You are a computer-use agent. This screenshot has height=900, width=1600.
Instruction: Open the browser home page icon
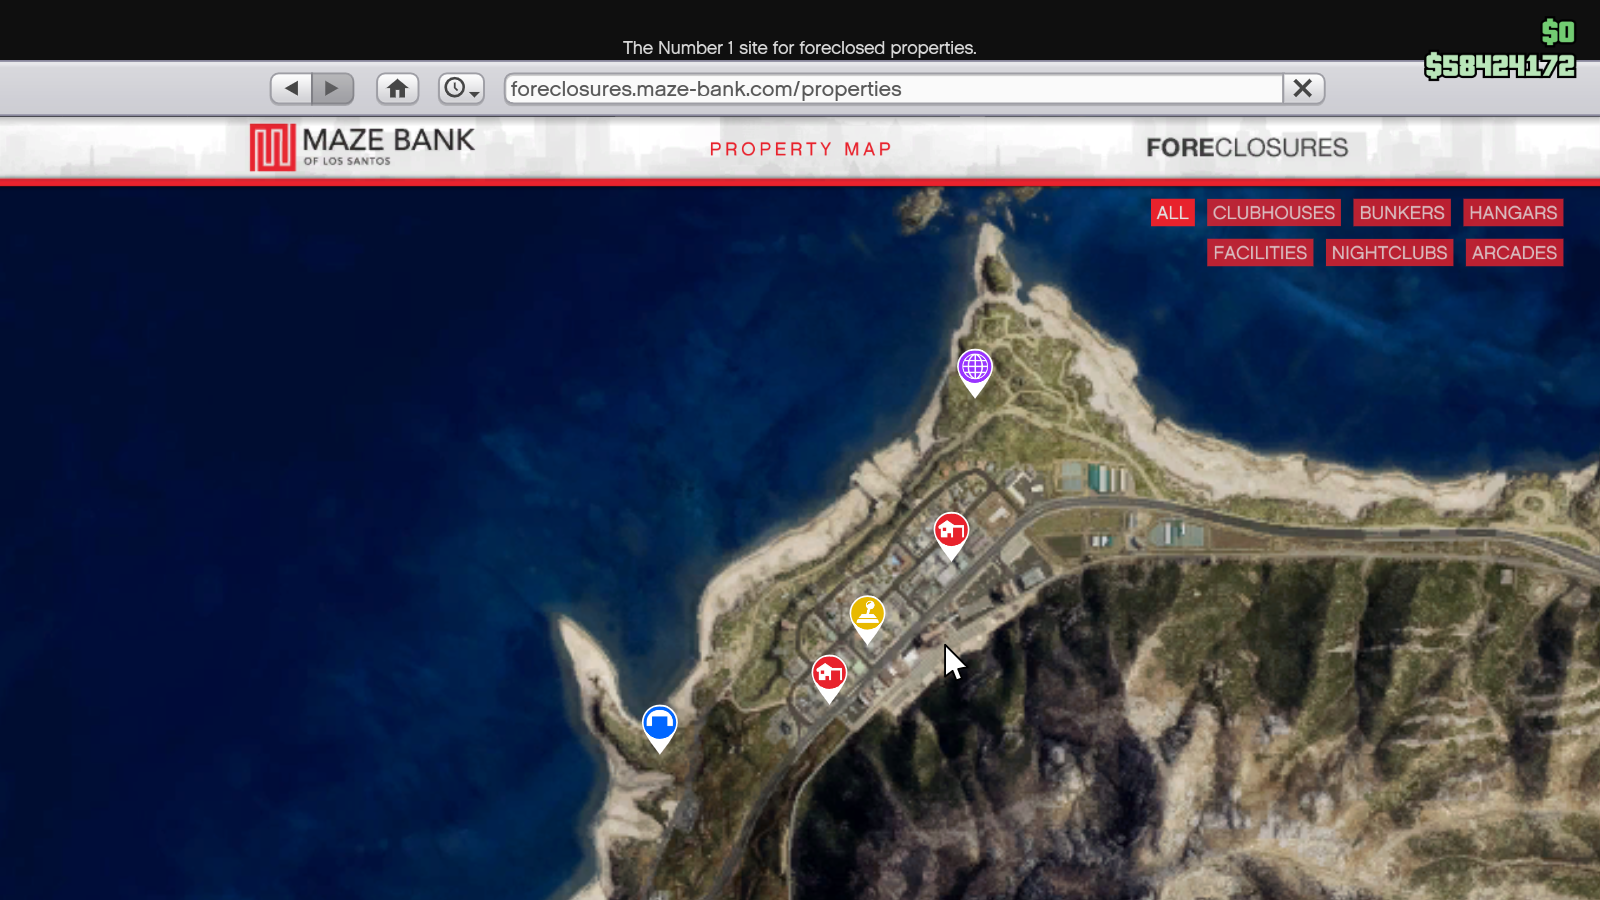(x=397, y=89)
